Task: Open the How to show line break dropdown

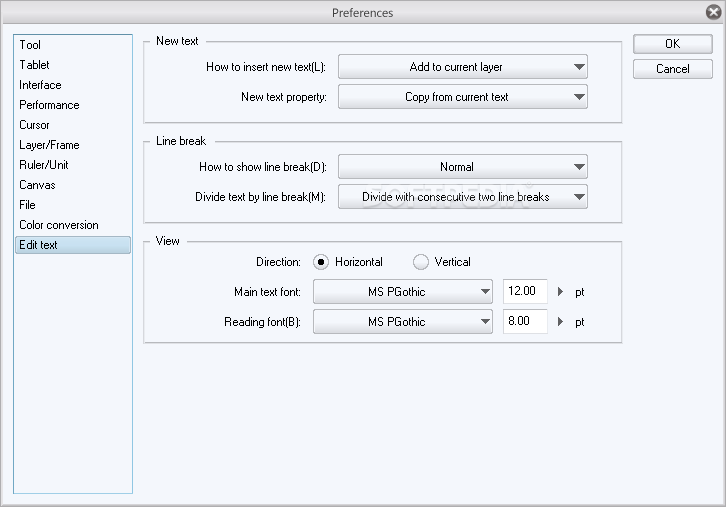Action: click(x=463, y=167)
